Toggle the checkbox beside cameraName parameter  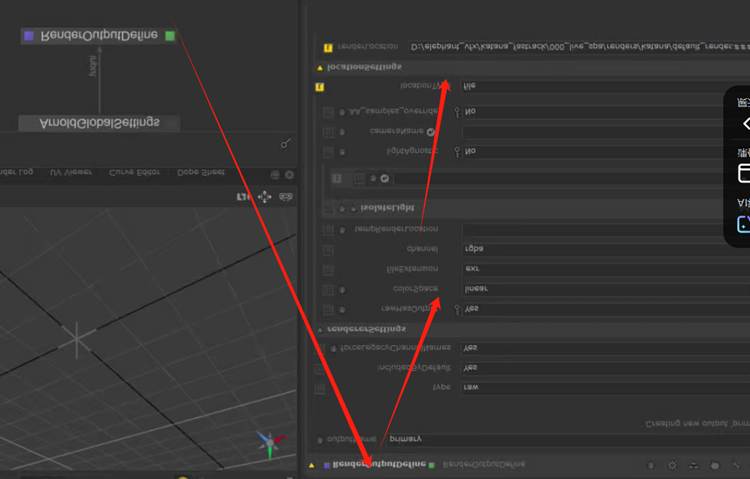(328, 132)
